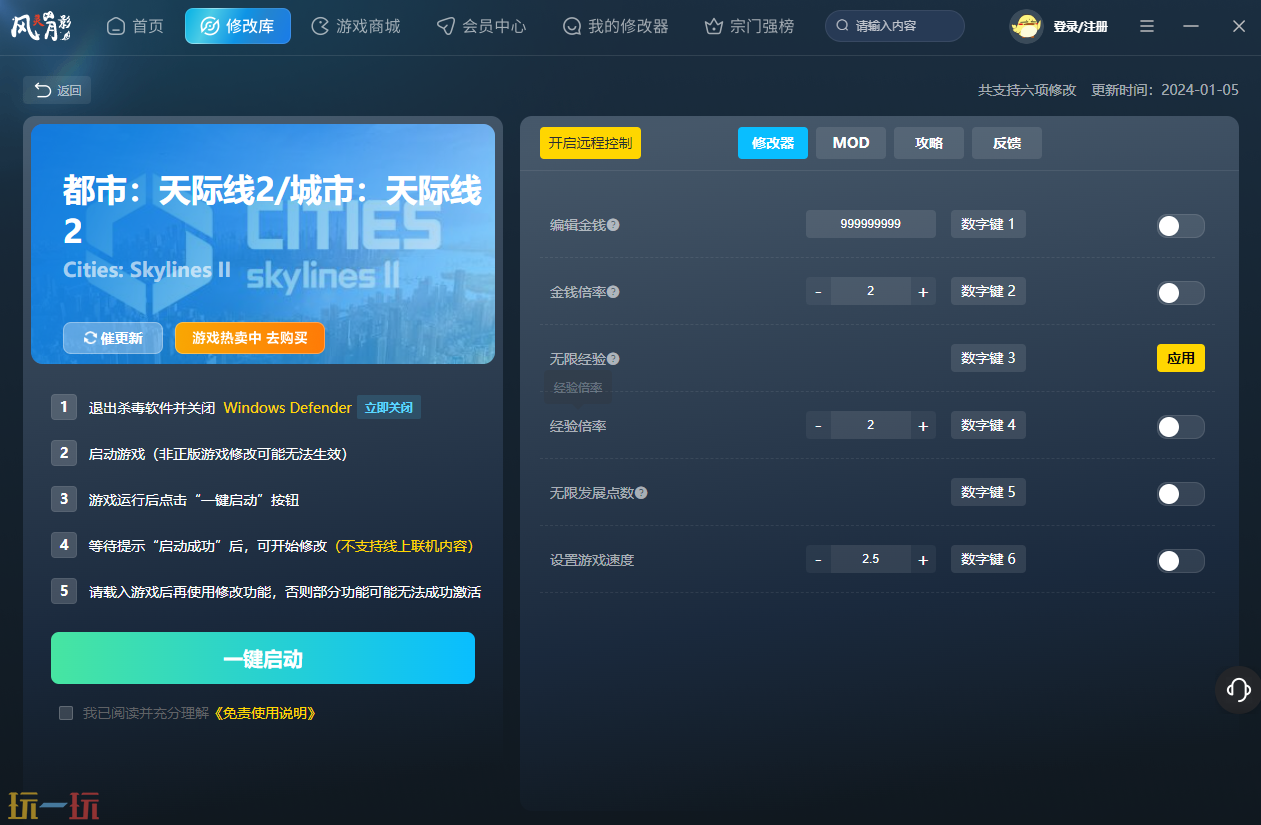Select the 修改库 tab
This screenshot has width=1261, height=825.
click(238, 26)
